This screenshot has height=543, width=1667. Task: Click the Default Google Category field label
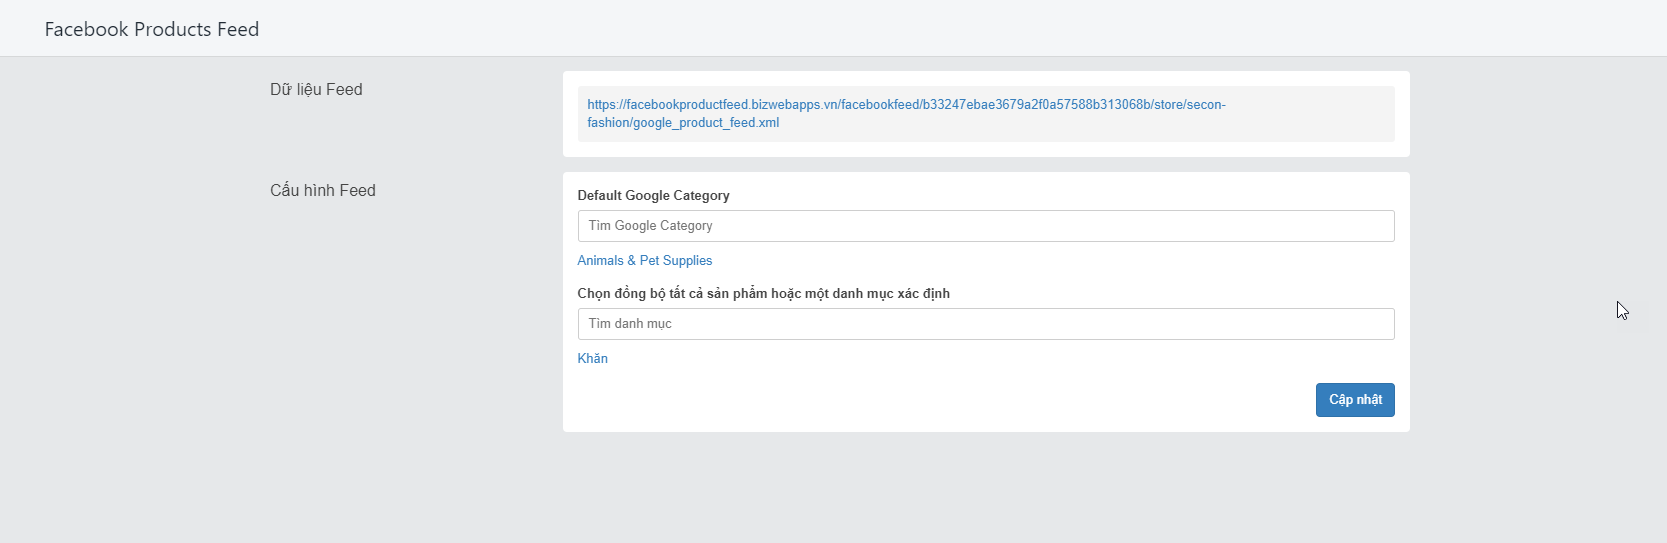click(x=653, y=195)
